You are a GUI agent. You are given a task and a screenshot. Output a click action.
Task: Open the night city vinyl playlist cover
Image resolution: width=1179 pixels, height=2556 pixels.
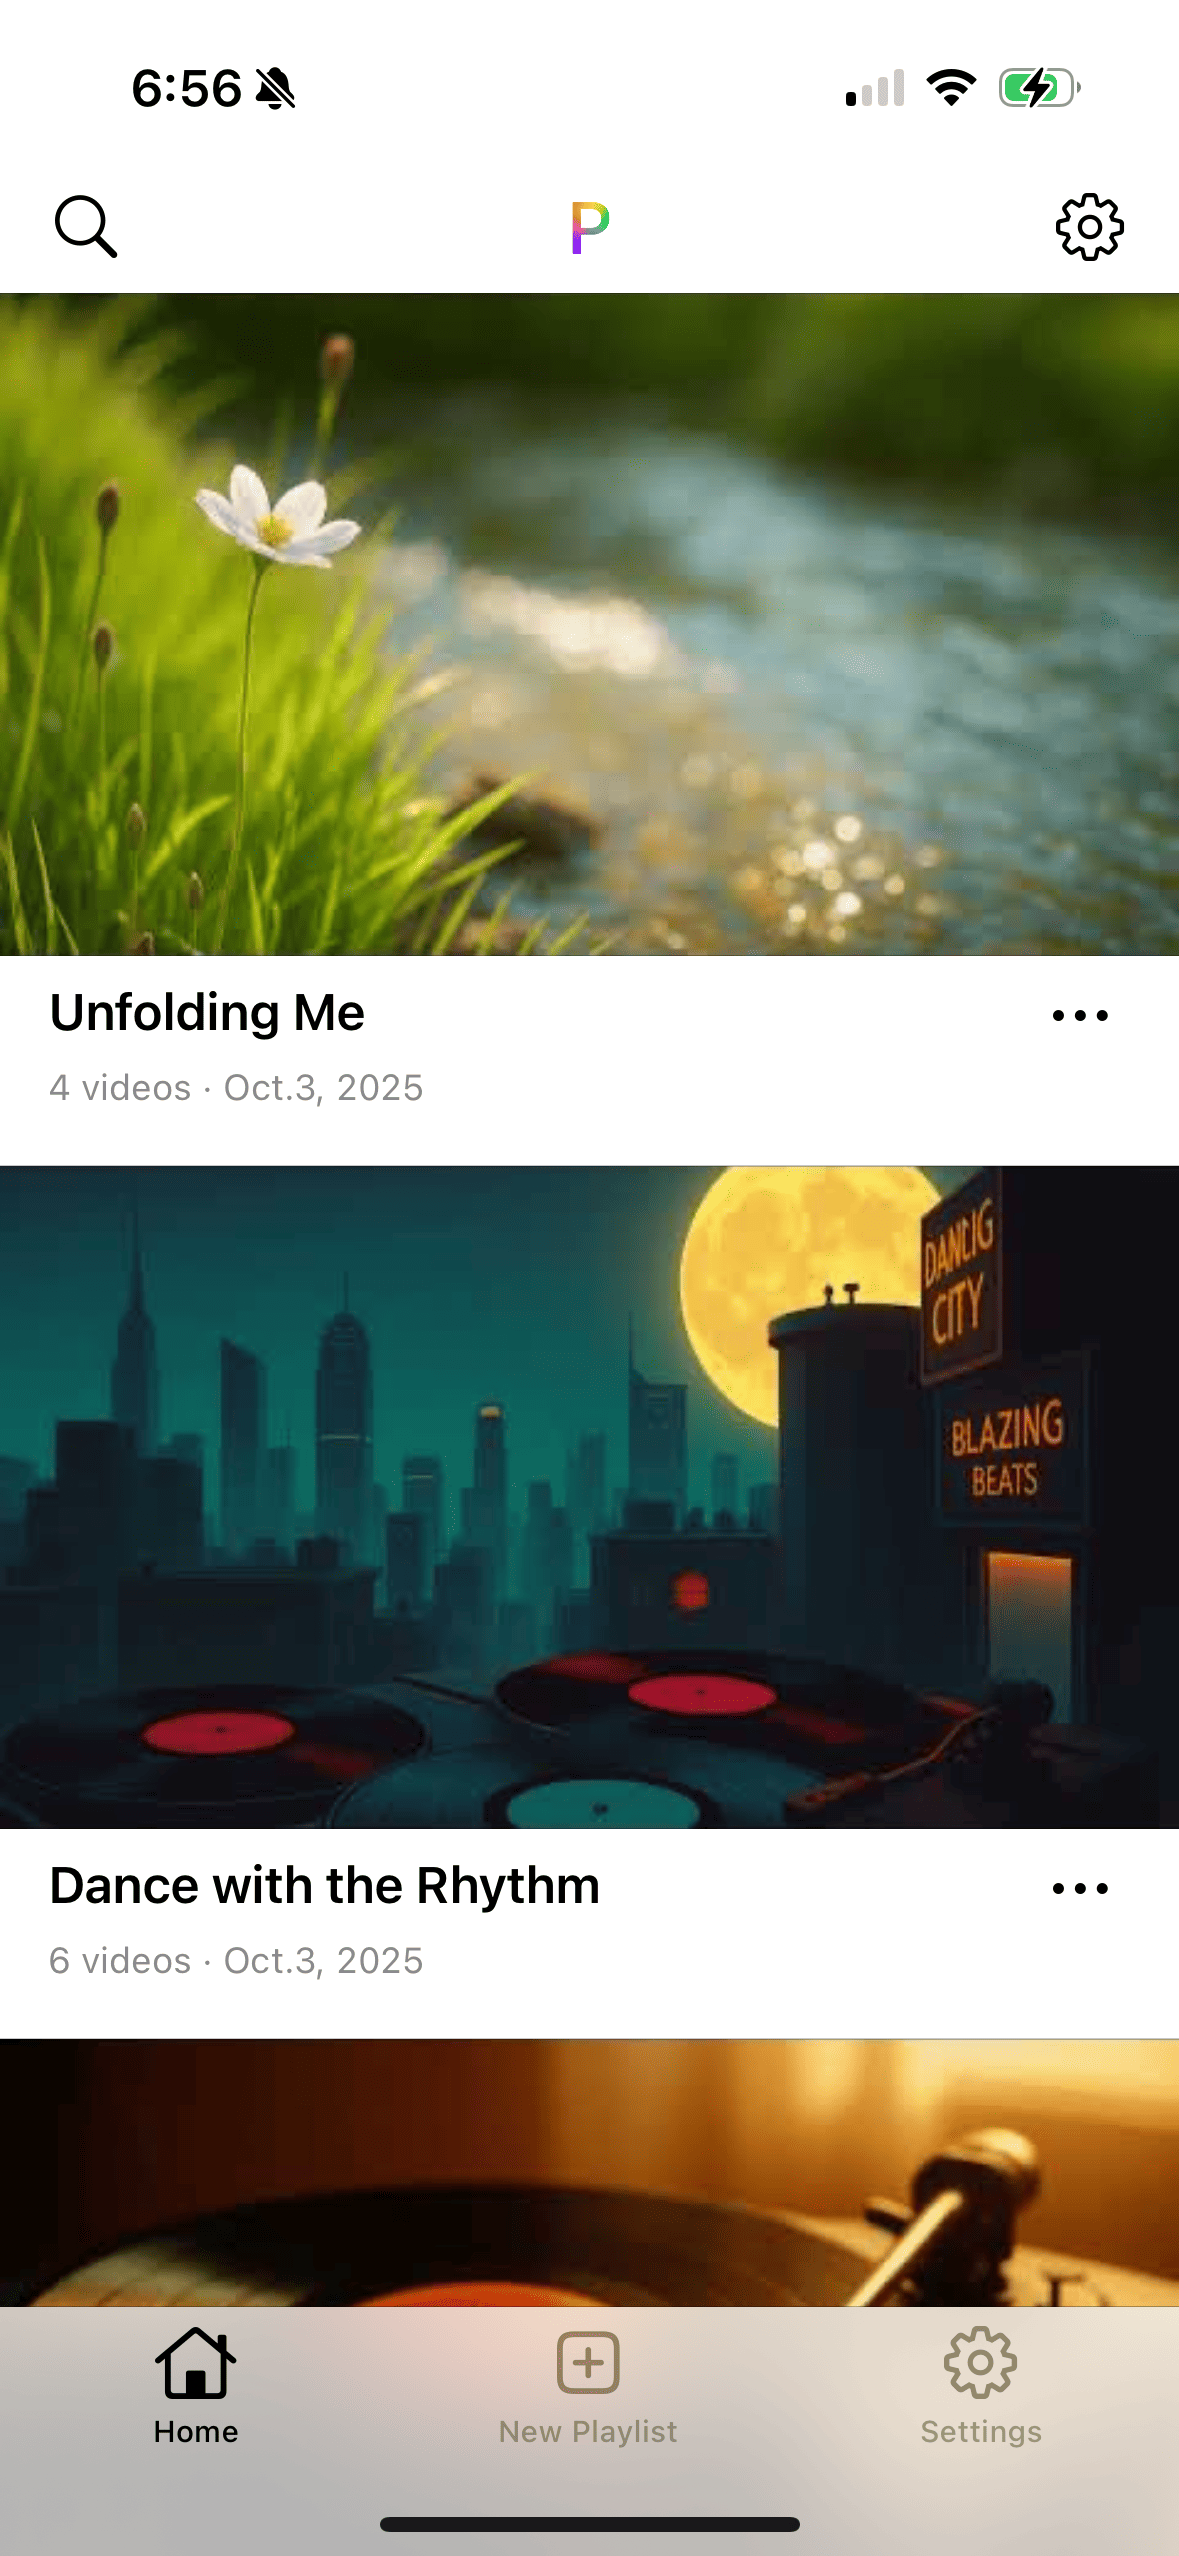(x=589, y=1497)
